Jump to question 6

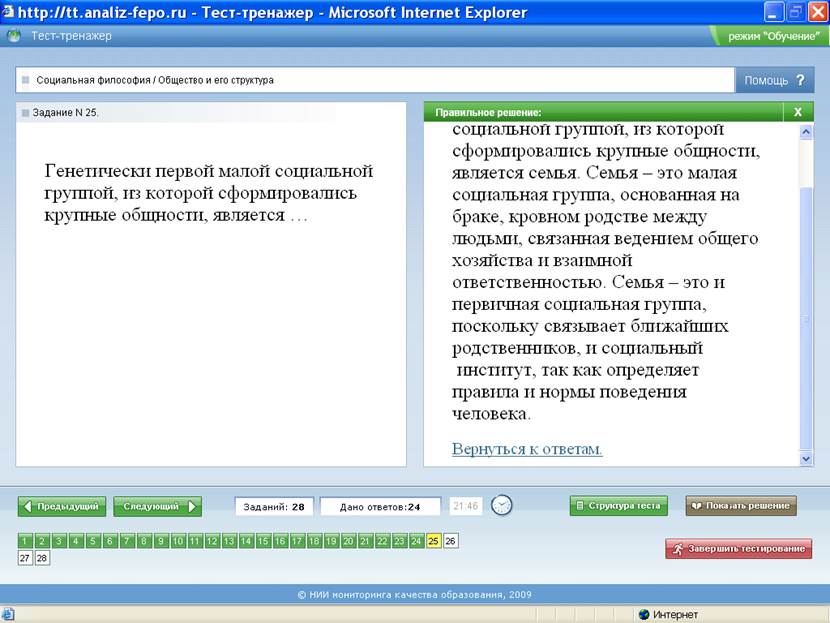click(x=110, y=541)
